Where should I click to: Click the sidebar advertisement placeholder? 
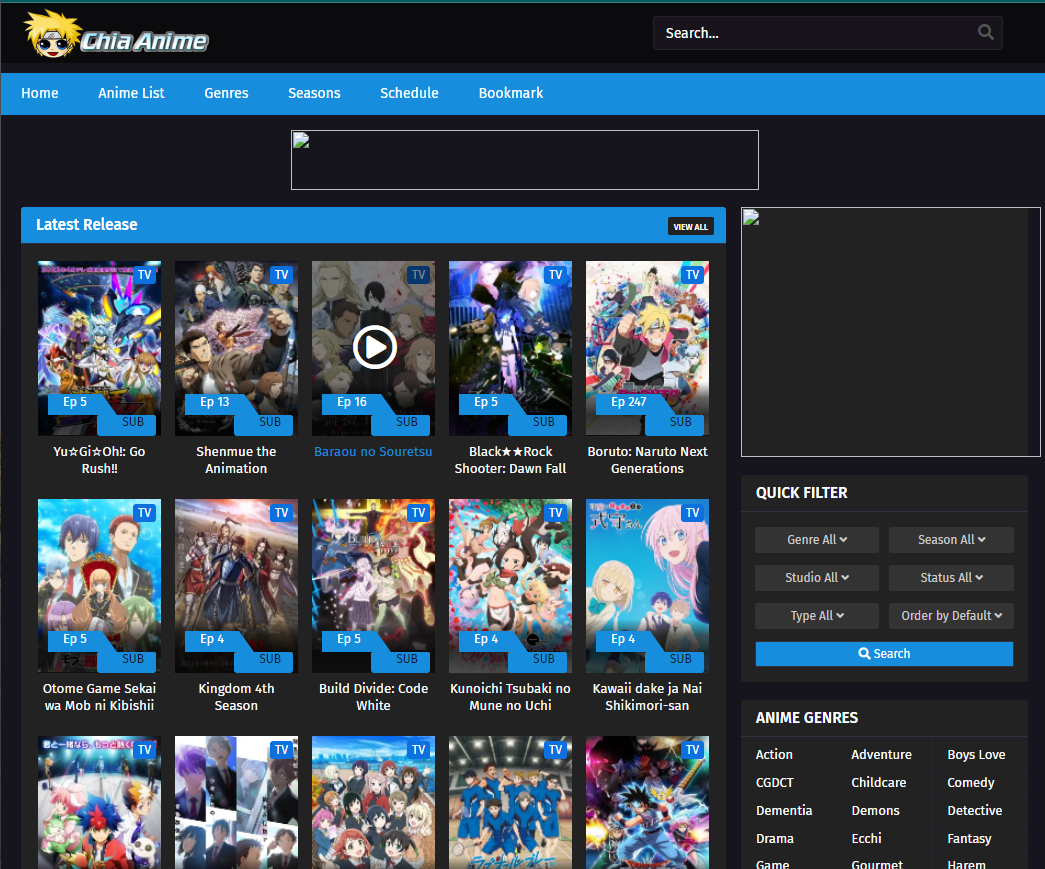point(890,332)
